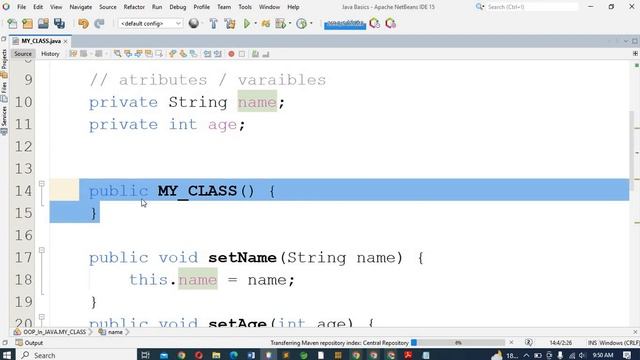The width and height of the screenshot is (640, 360).
Task: Click the Undo arrow icon
Action: [x=83, y=24]
